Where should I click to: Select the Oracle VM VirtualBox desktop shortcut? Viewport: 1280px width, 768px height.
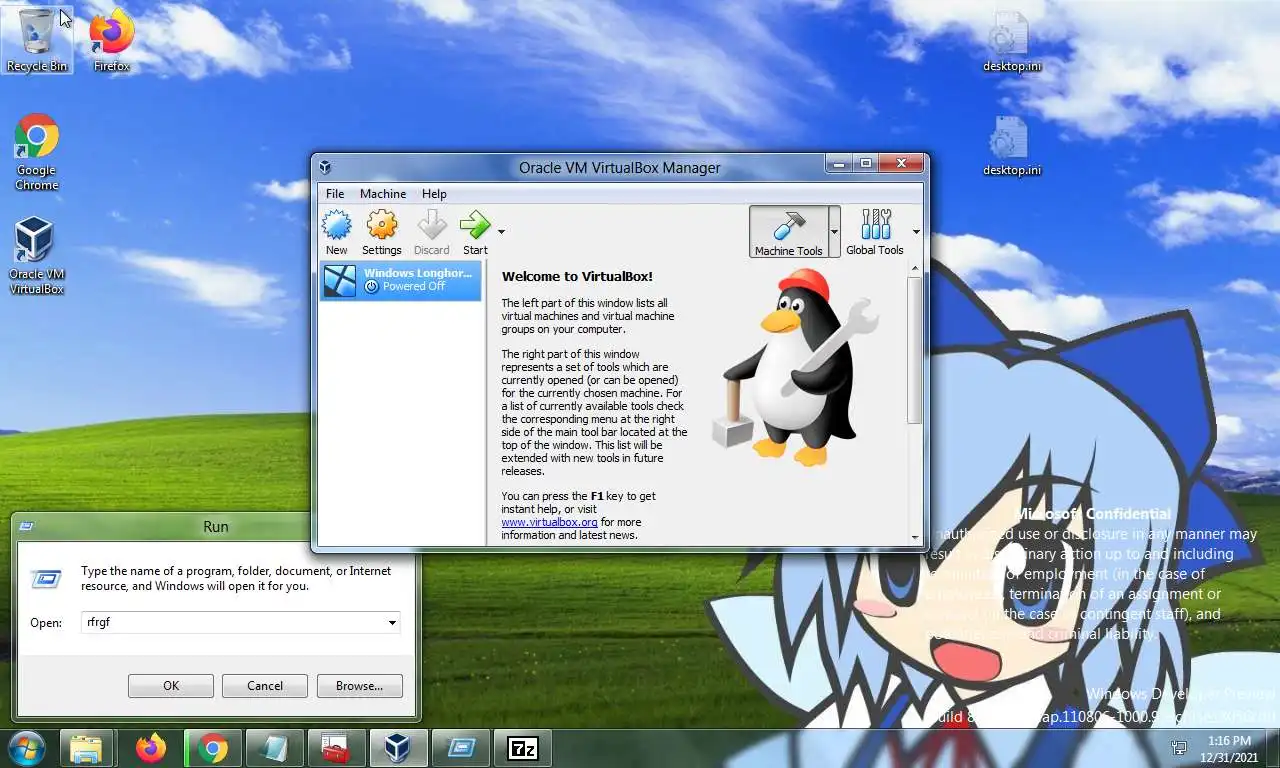click(36, 256)
